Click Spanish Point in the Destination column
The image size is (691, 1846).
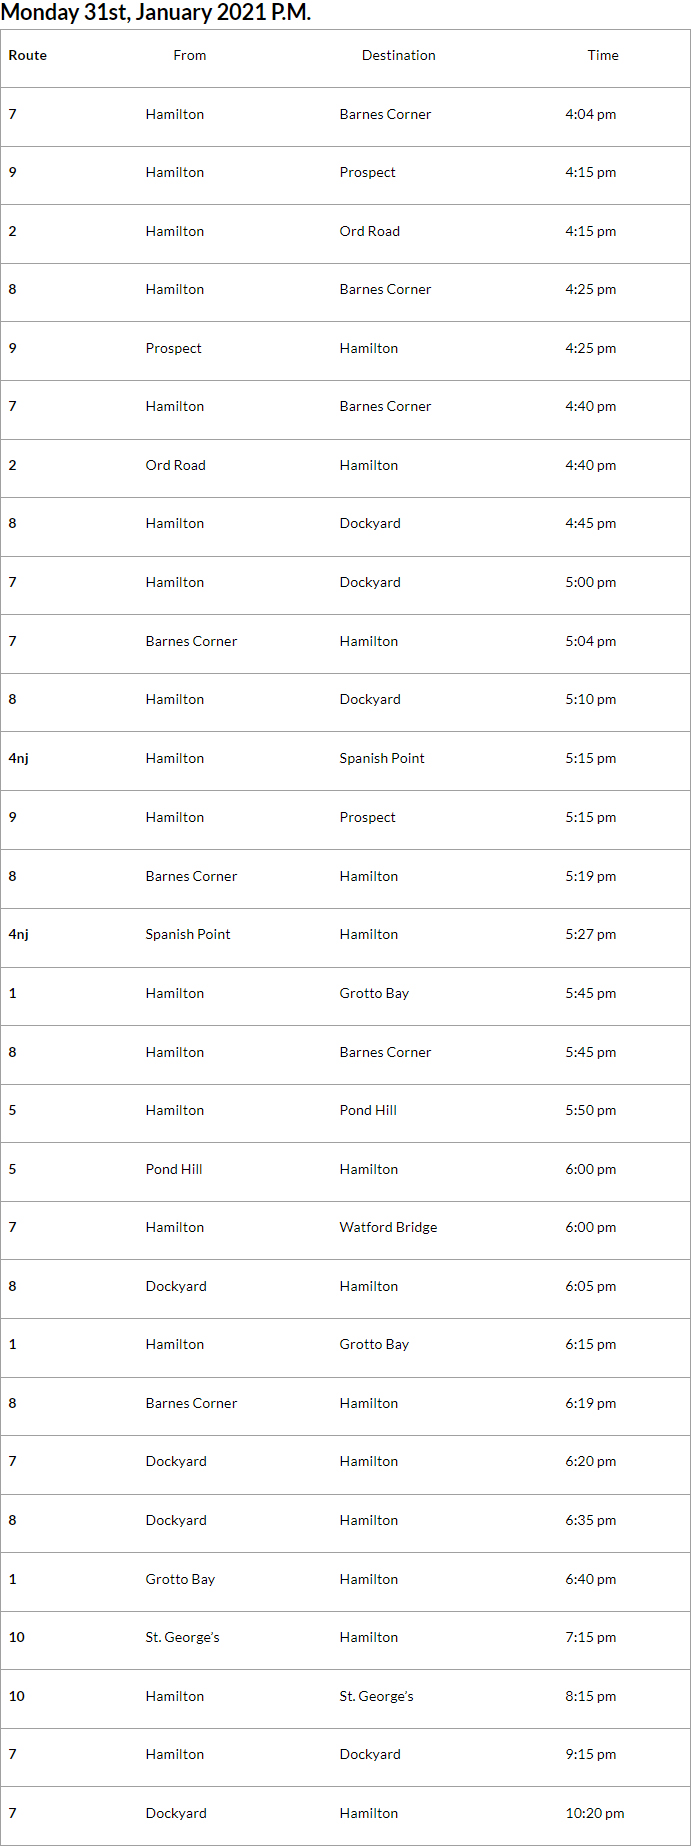tap(382, 759)
